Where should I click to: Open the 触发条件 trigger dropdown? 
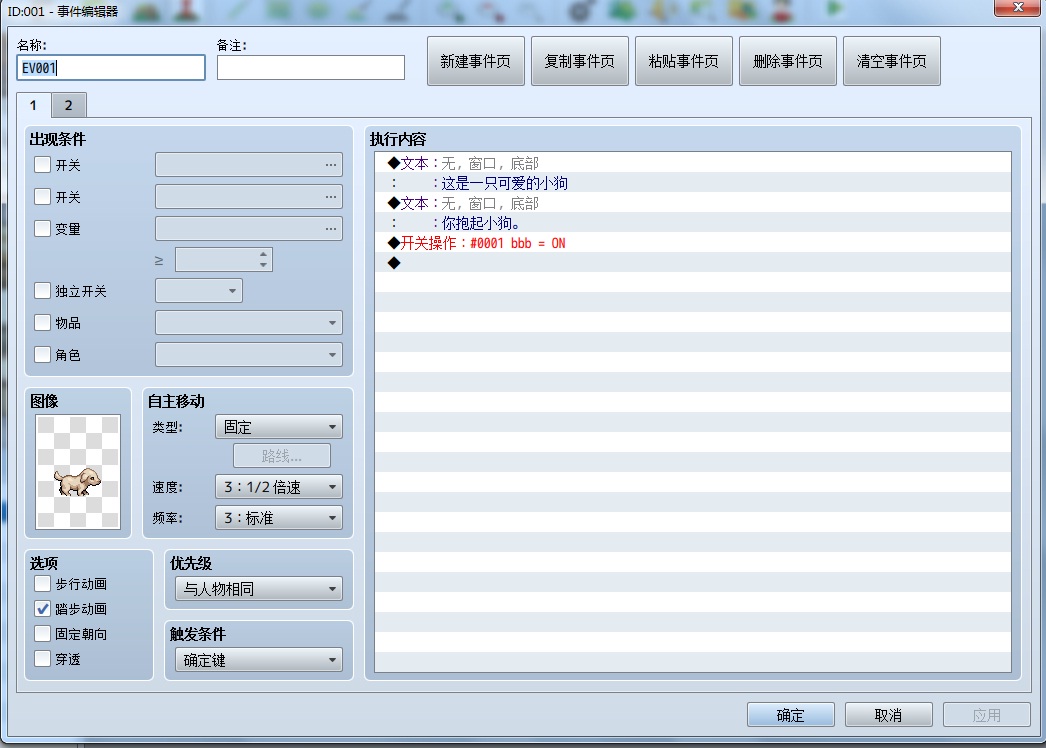coord(259,660)
